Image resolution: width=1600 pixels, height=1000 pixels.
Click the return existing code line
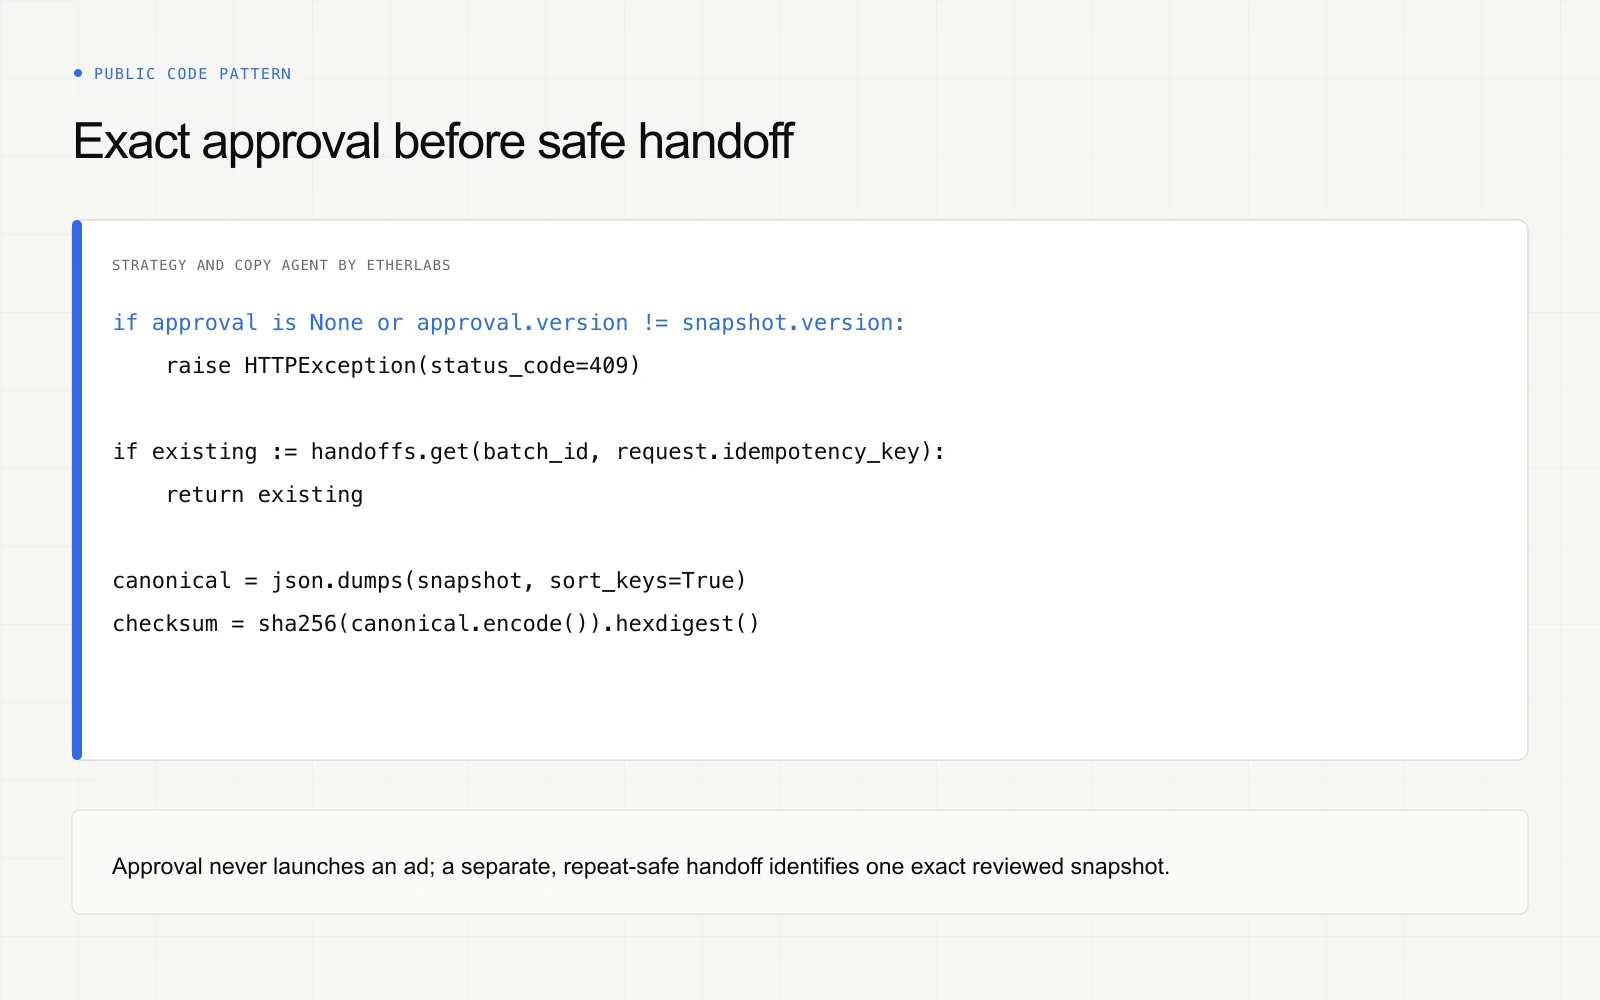click(264, 495)
